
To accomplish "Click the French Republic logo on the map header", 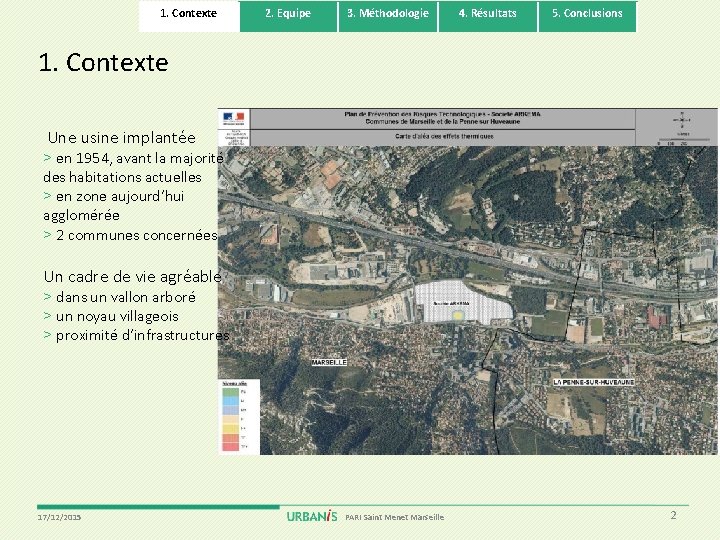I will (234, 118).
